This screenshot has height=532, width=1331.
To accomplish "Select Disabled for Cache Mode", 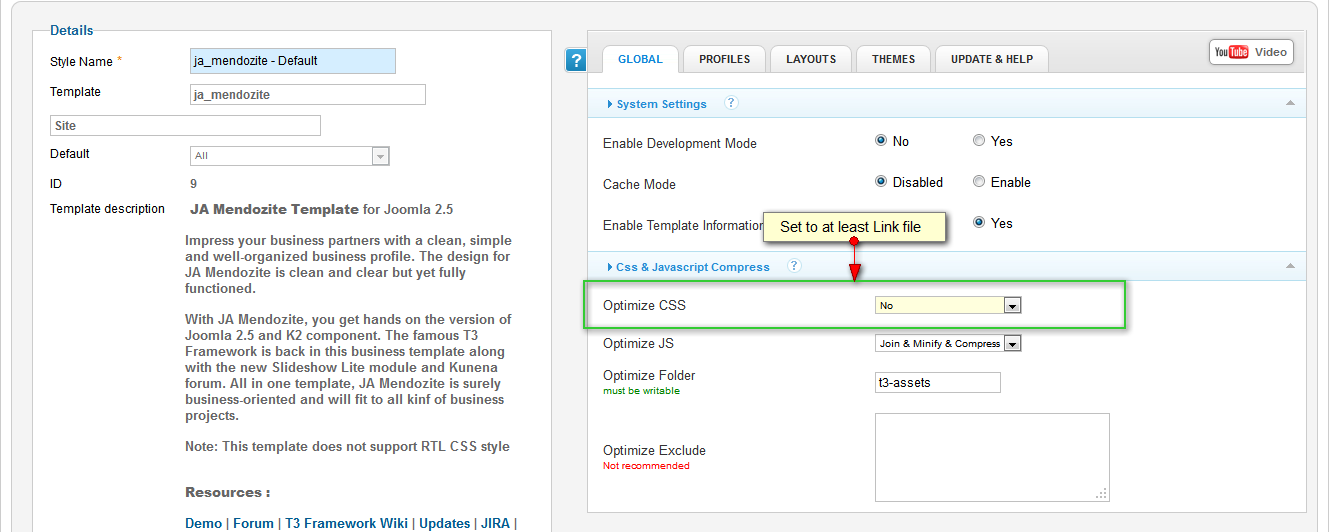I will point(881,182).
